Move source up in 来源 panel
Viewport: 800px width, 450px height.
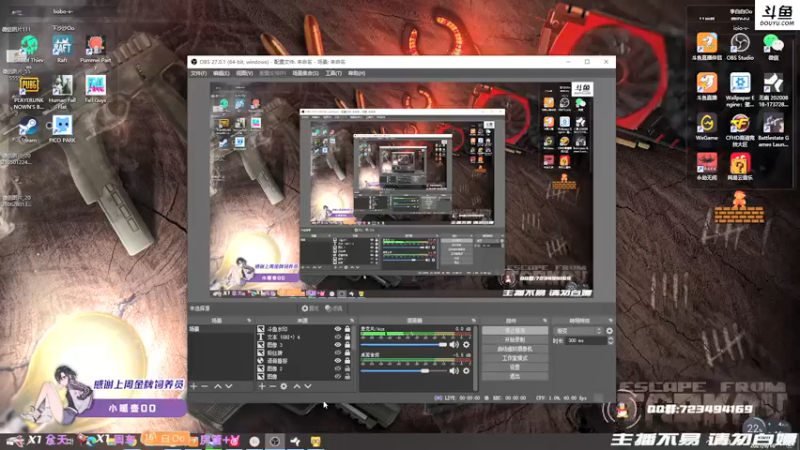297,387
